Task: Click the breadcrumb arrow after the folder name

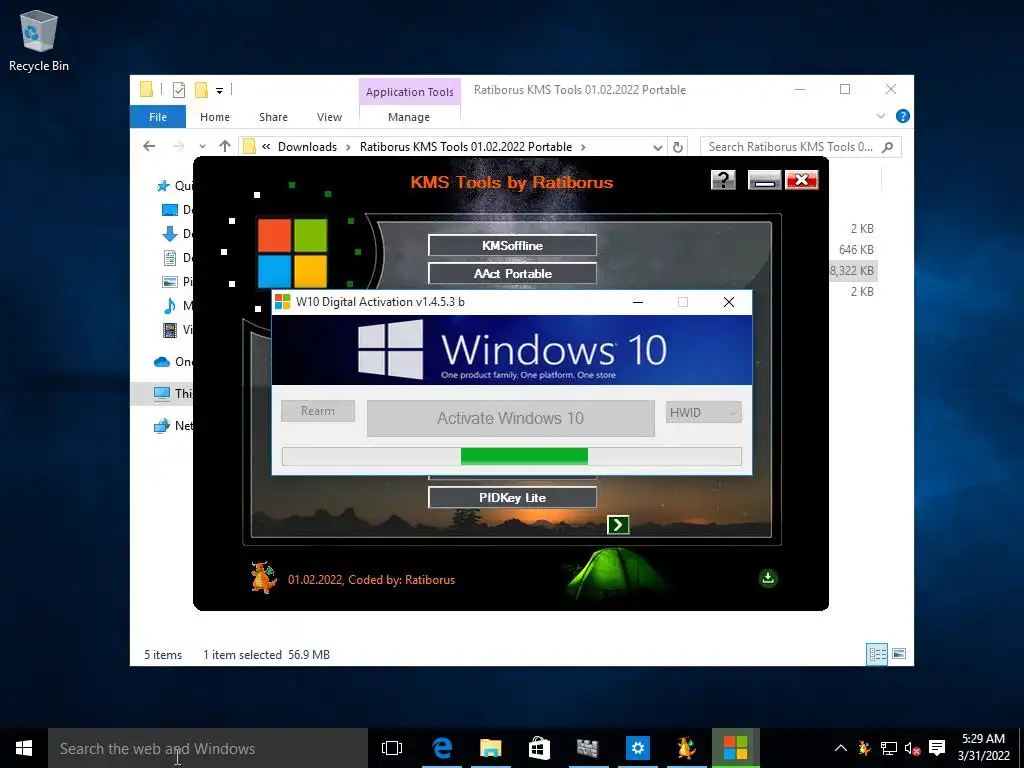Action: (583, 147)
